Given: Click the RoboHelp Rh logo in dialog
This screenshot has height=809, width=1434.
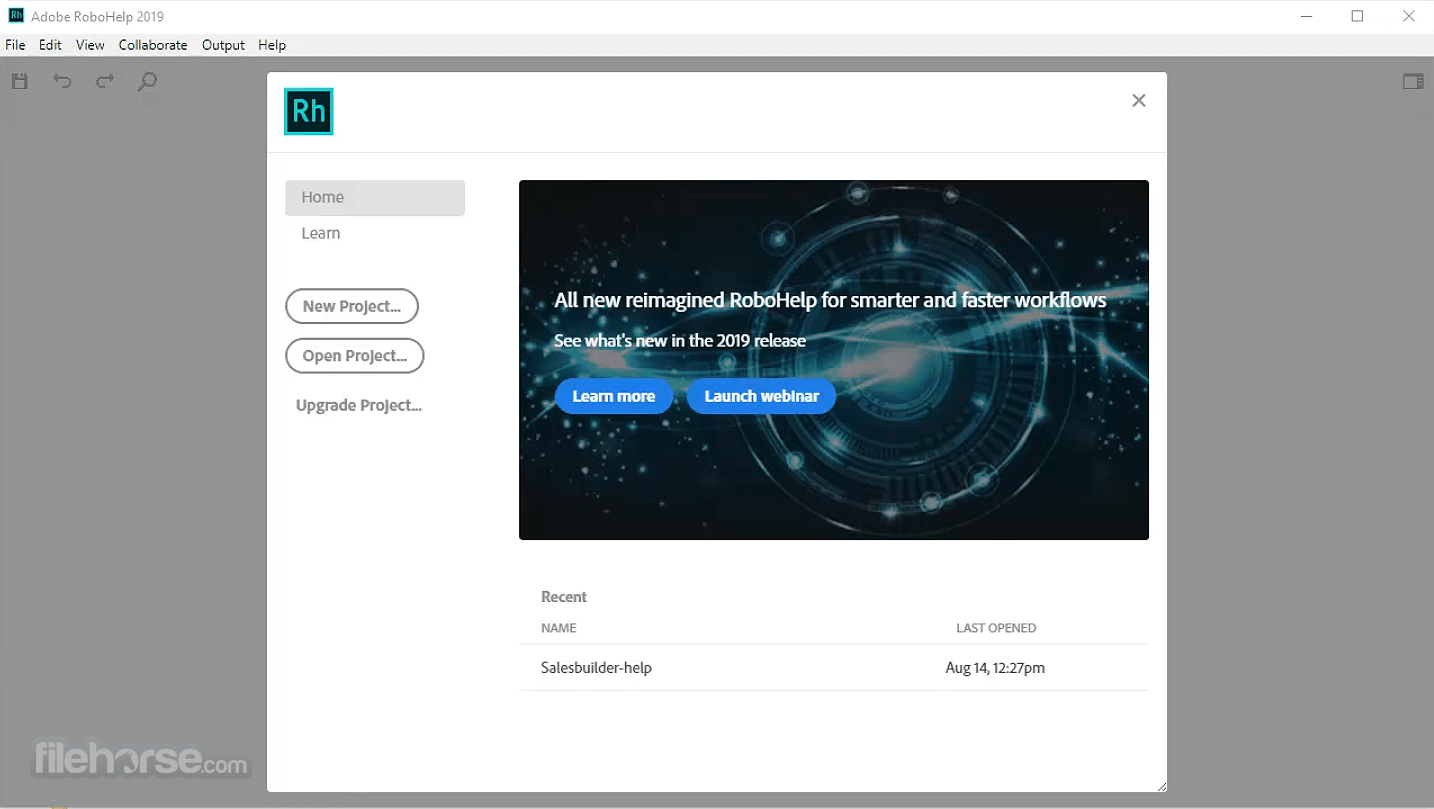Looking at the screenshot, I should point(308,111).
